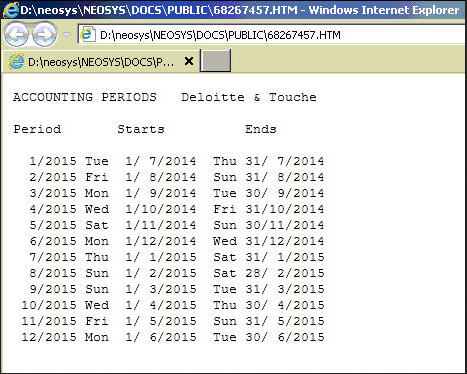This screenshot has height=374, width=467.
Task: Click period '1/2015' in the list
Action: click(53, 161)
